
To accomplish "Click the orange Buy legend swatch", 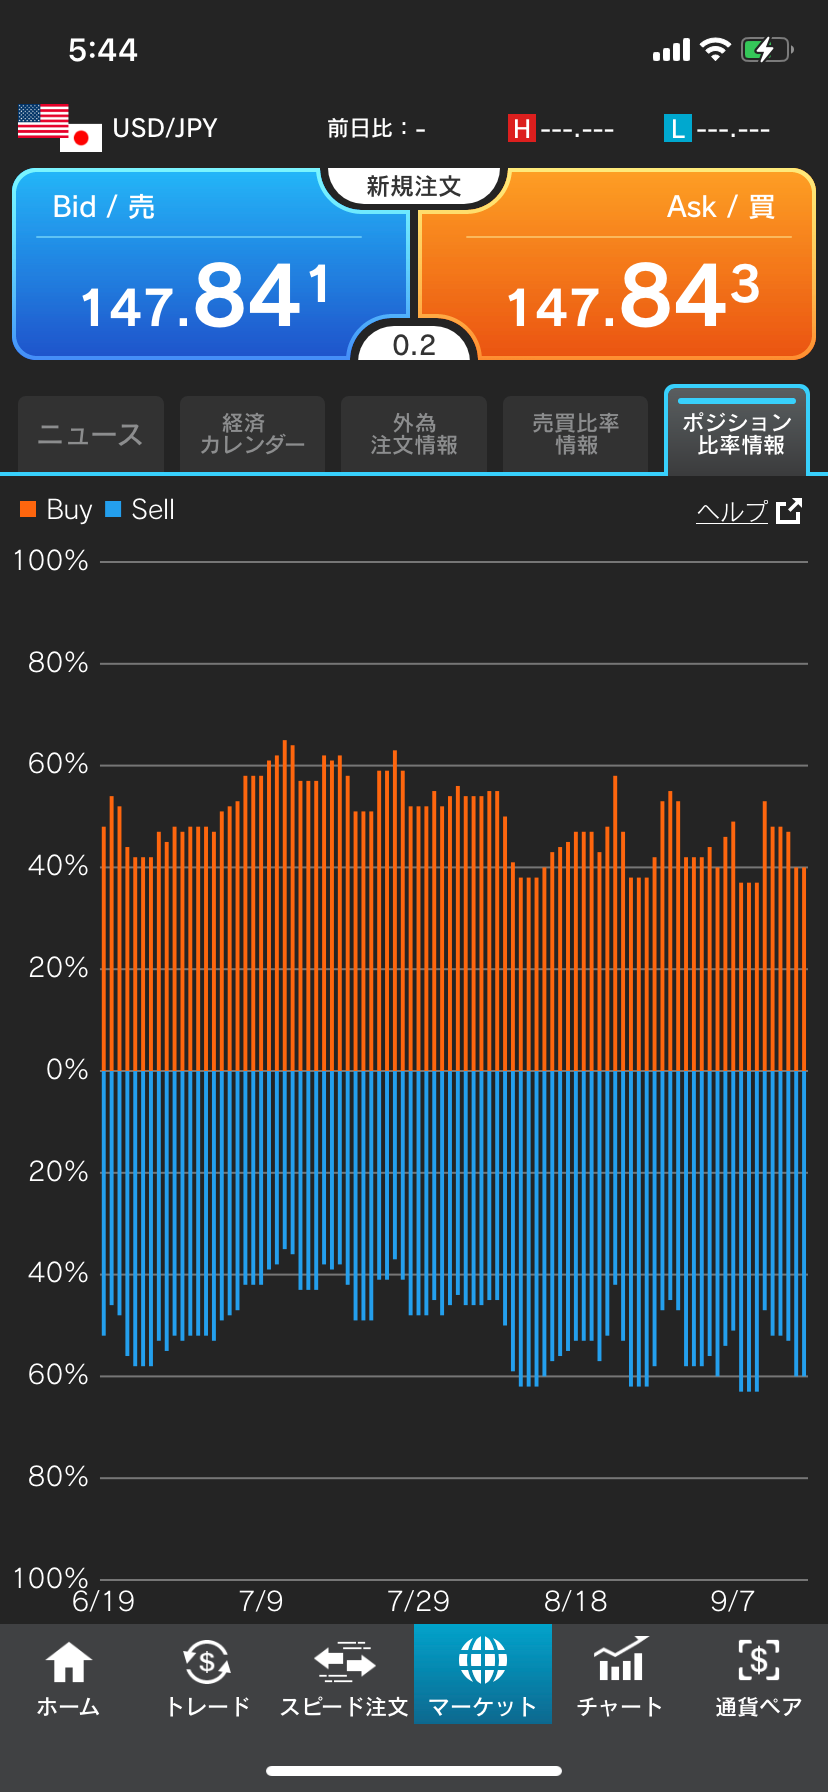I will (28, 510).
